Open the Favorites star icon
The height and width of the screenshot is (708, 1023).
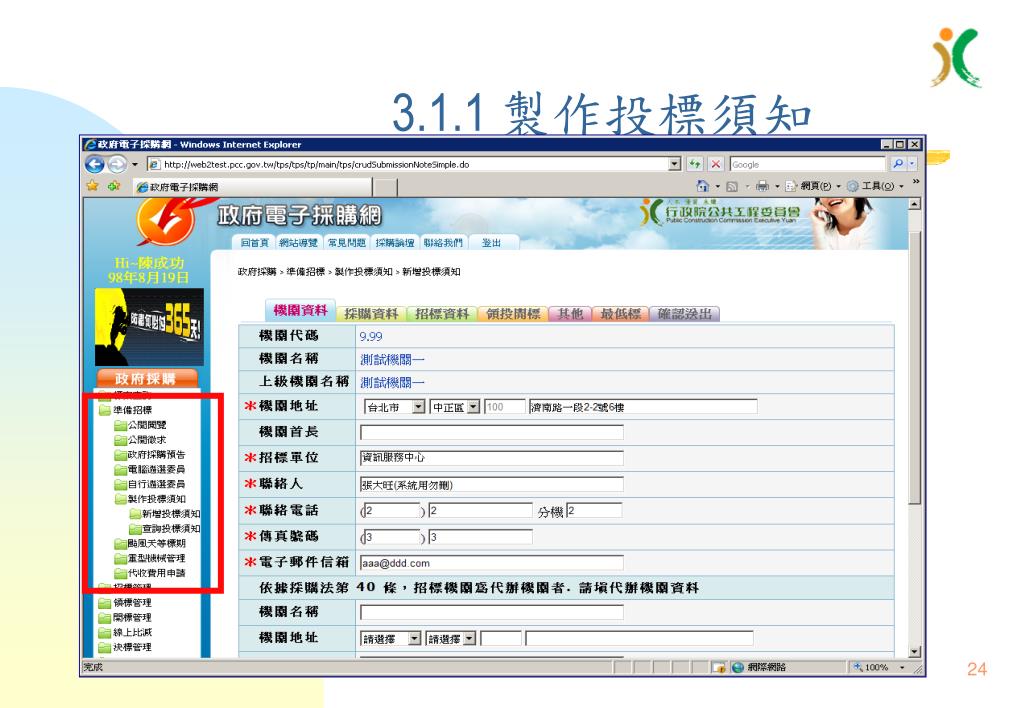click(93, 186)
